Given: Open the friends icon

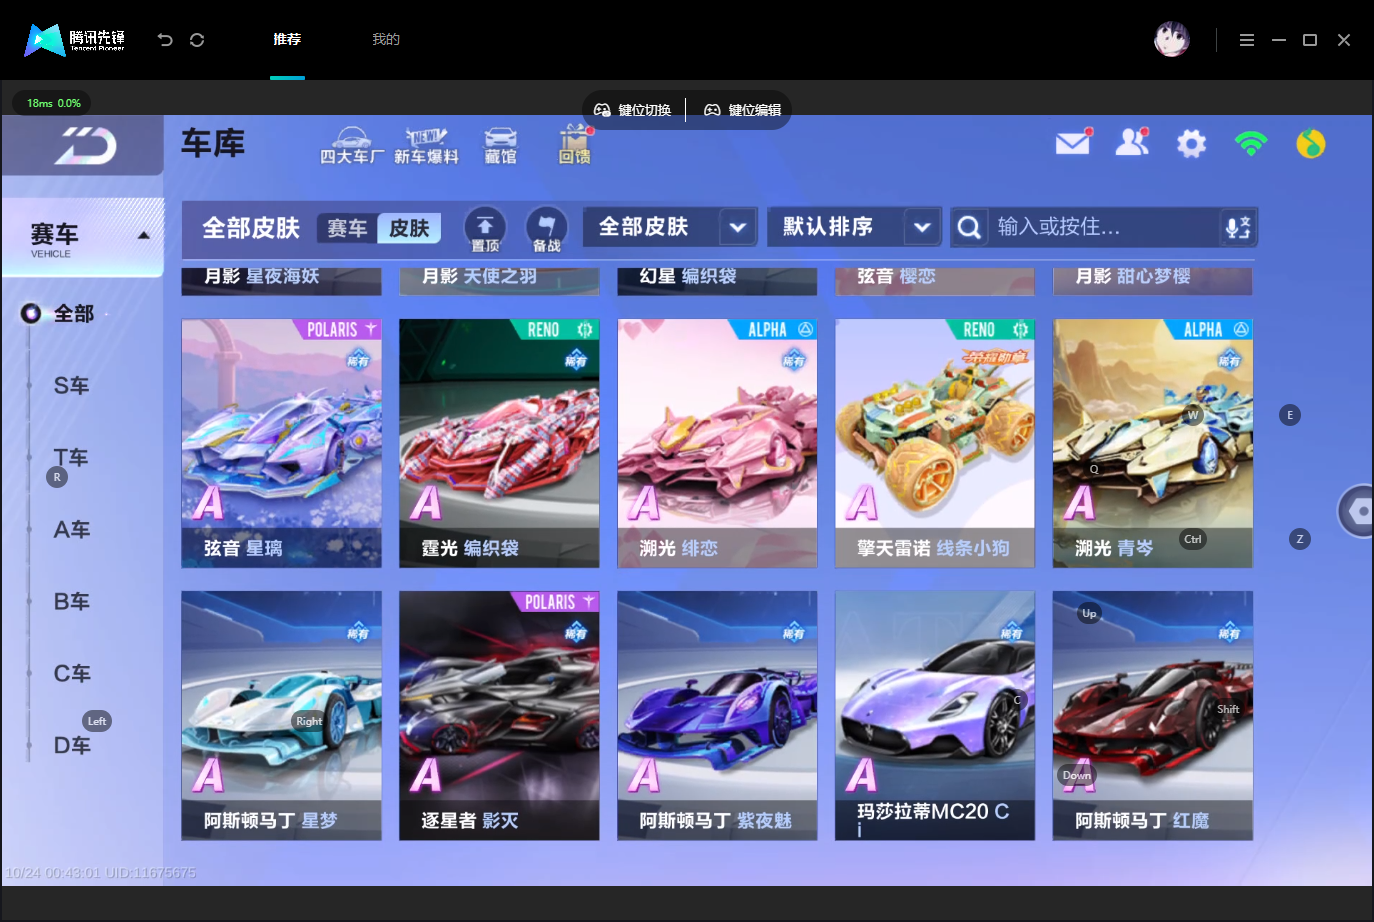Looking at the screenshot, I should click(1132, 143).
